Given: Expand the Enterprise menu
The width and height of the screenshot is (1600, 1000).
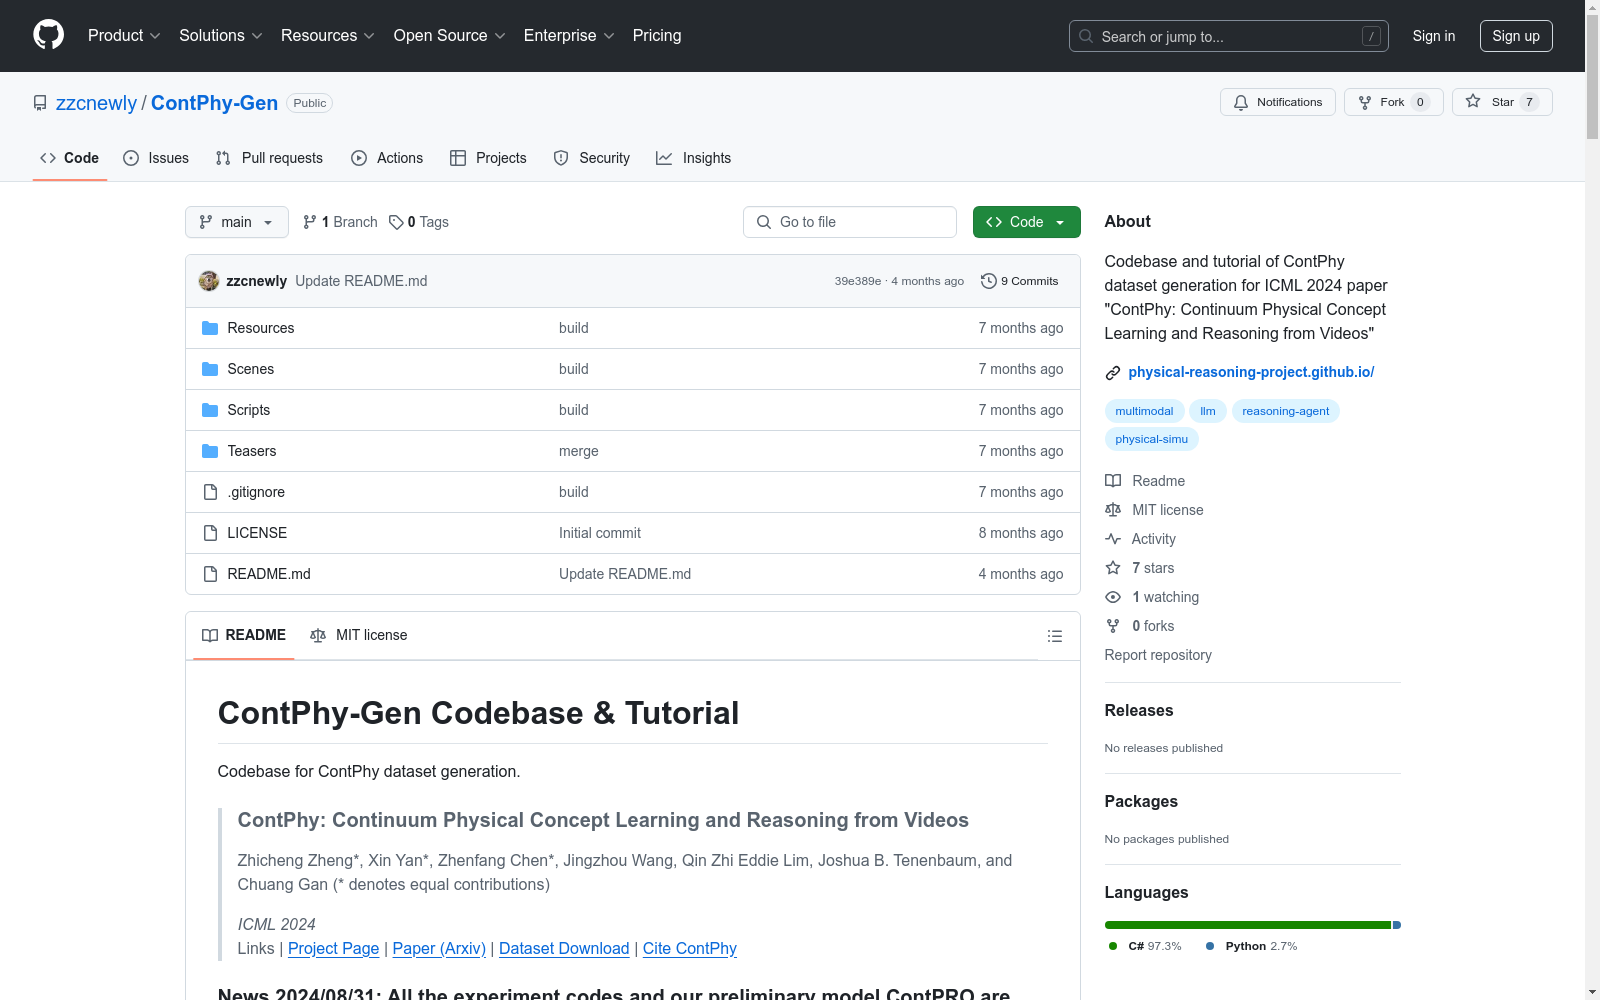Looking at the screenshot, I should point(569,36).
